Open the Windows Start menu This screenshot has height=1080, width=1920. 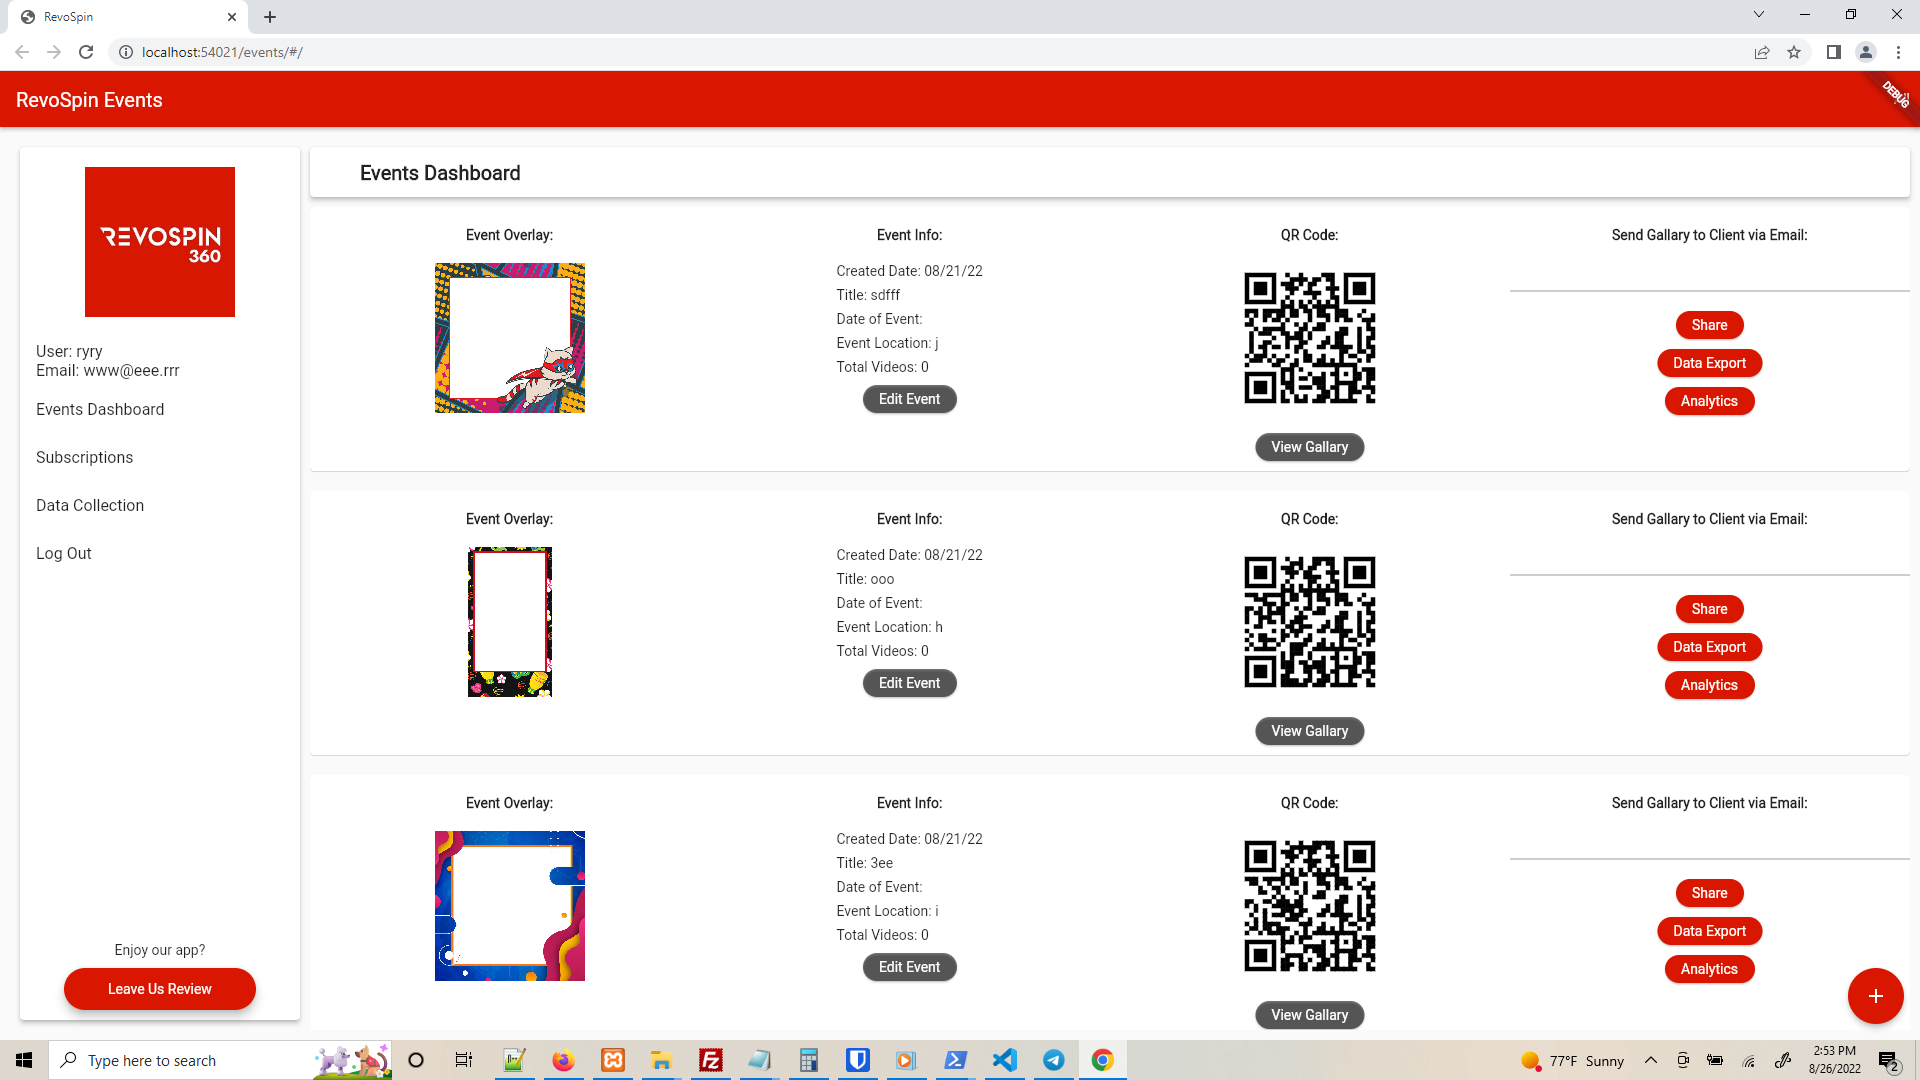click(x=24, y=1060)
